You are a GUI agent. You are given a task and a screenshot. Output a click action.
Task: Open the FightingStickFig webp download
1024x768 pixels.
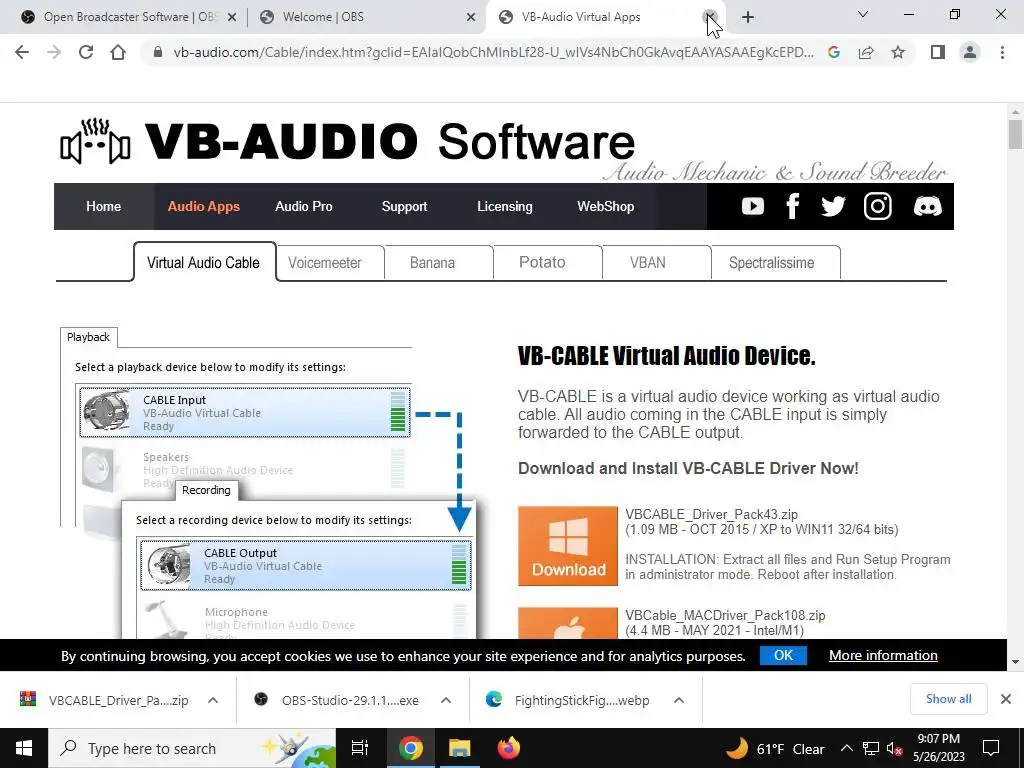570,700
